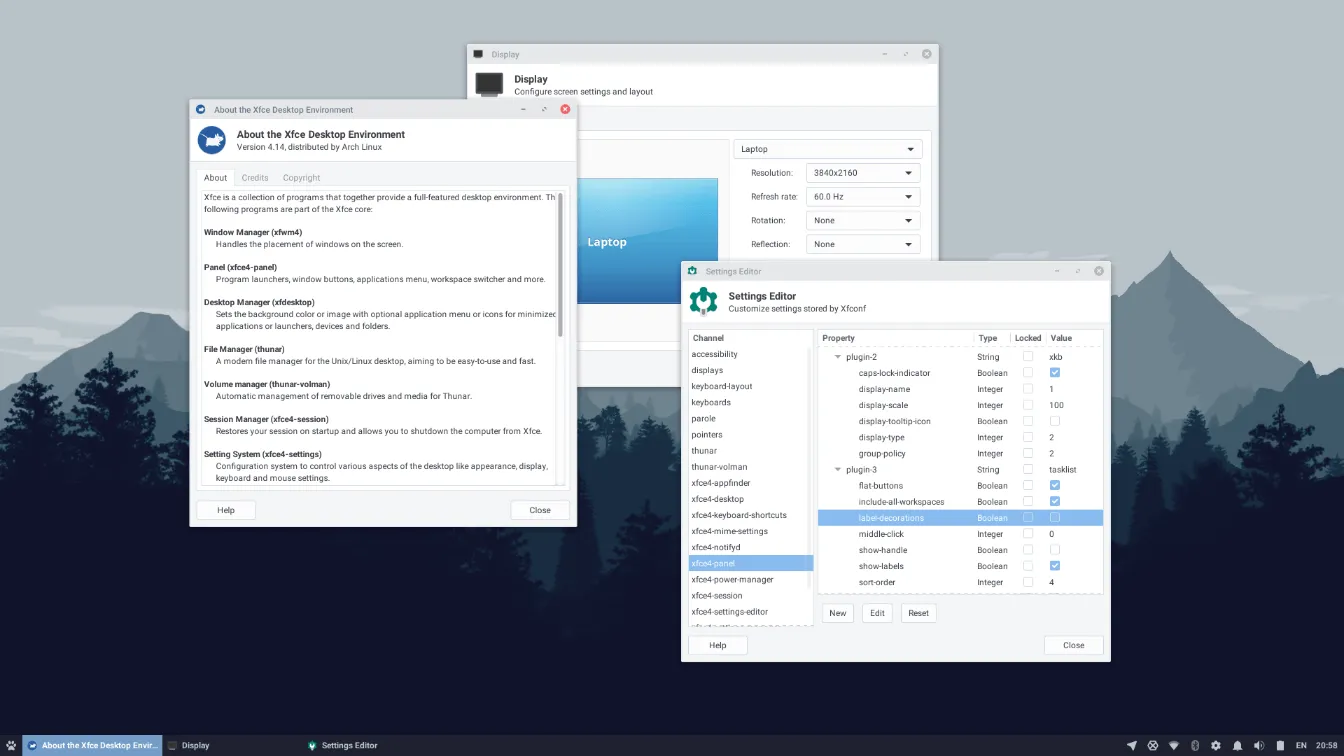Disable the show-labels boolean value

pyautogui.click(x=1053, y=566)
